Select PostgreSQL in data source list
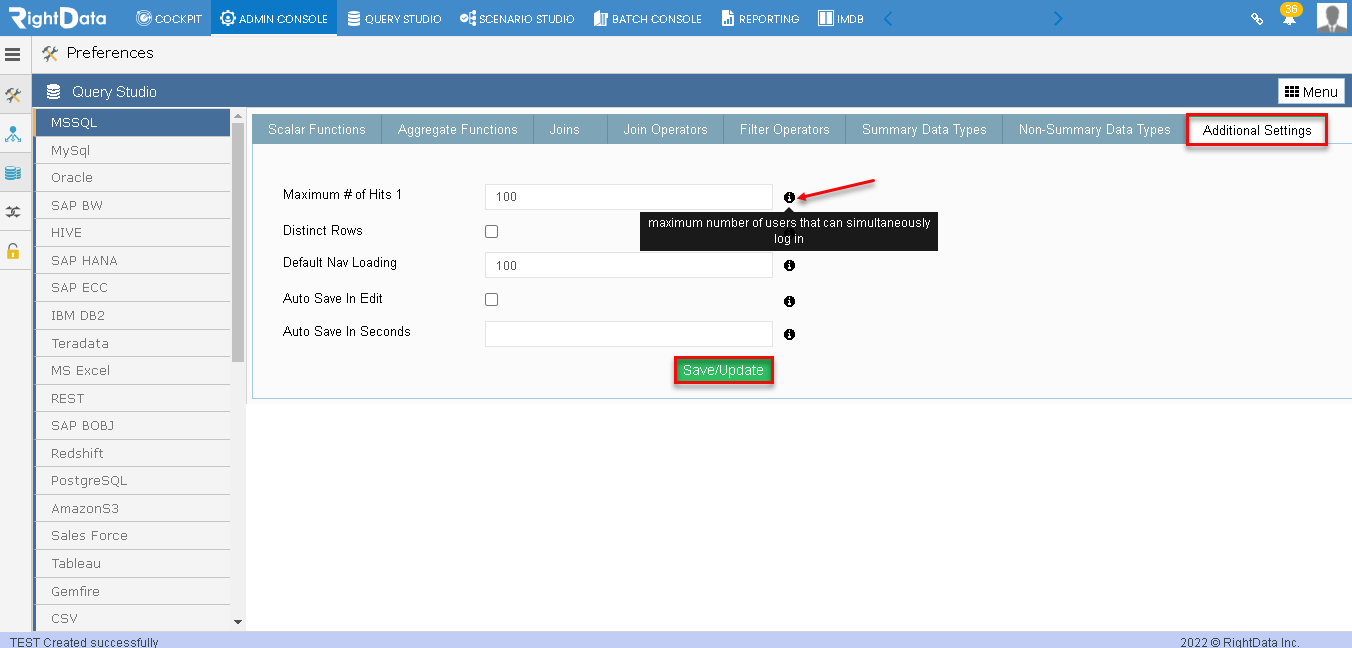The width and height of the screenshot is (1352, 648). (x=132, y=480)
